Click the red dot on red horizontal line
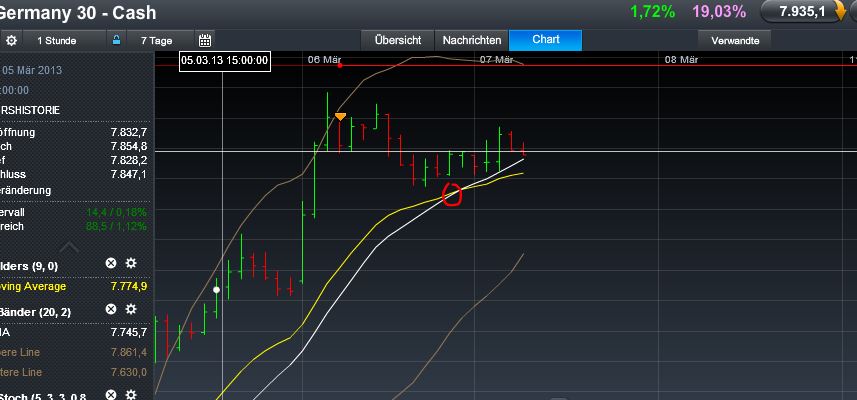This screenshot has height=400, width=857. [x=340, y=66]
